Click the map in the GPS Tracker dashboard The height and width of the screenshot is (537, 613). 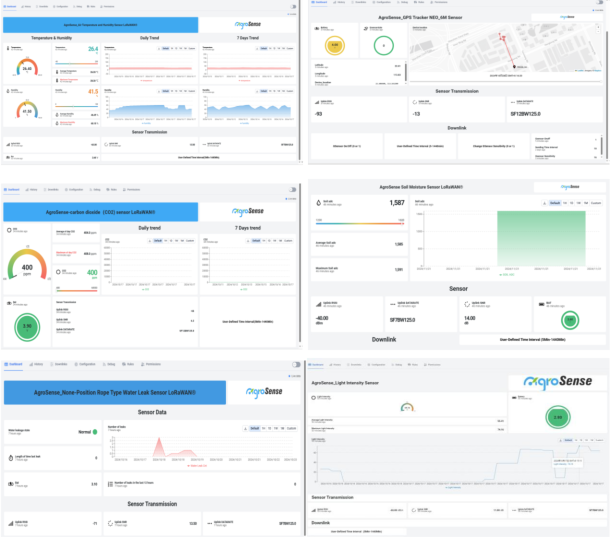[x=505, y=48]
